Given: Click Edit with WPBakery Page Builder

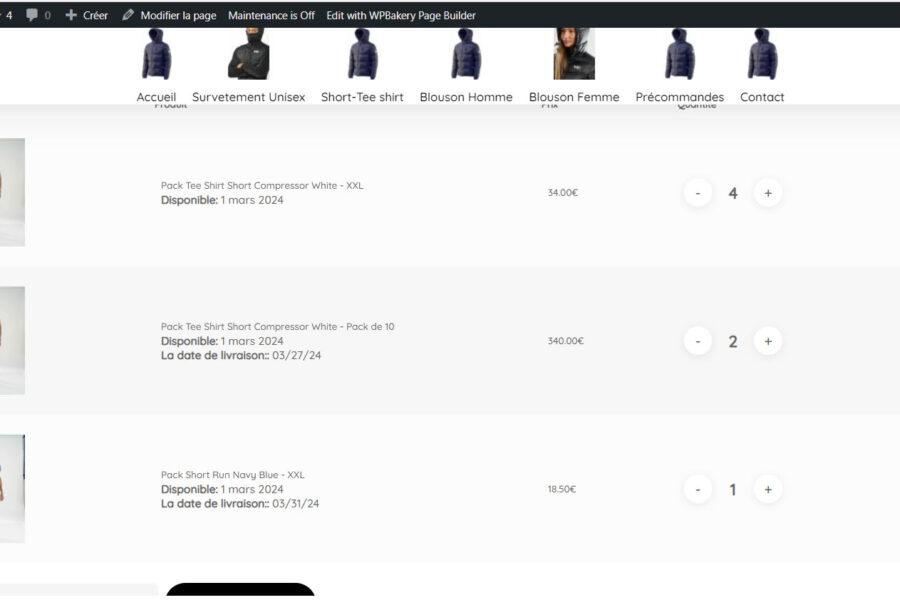Looking at the screenshot, I should (x=401, y=16).
